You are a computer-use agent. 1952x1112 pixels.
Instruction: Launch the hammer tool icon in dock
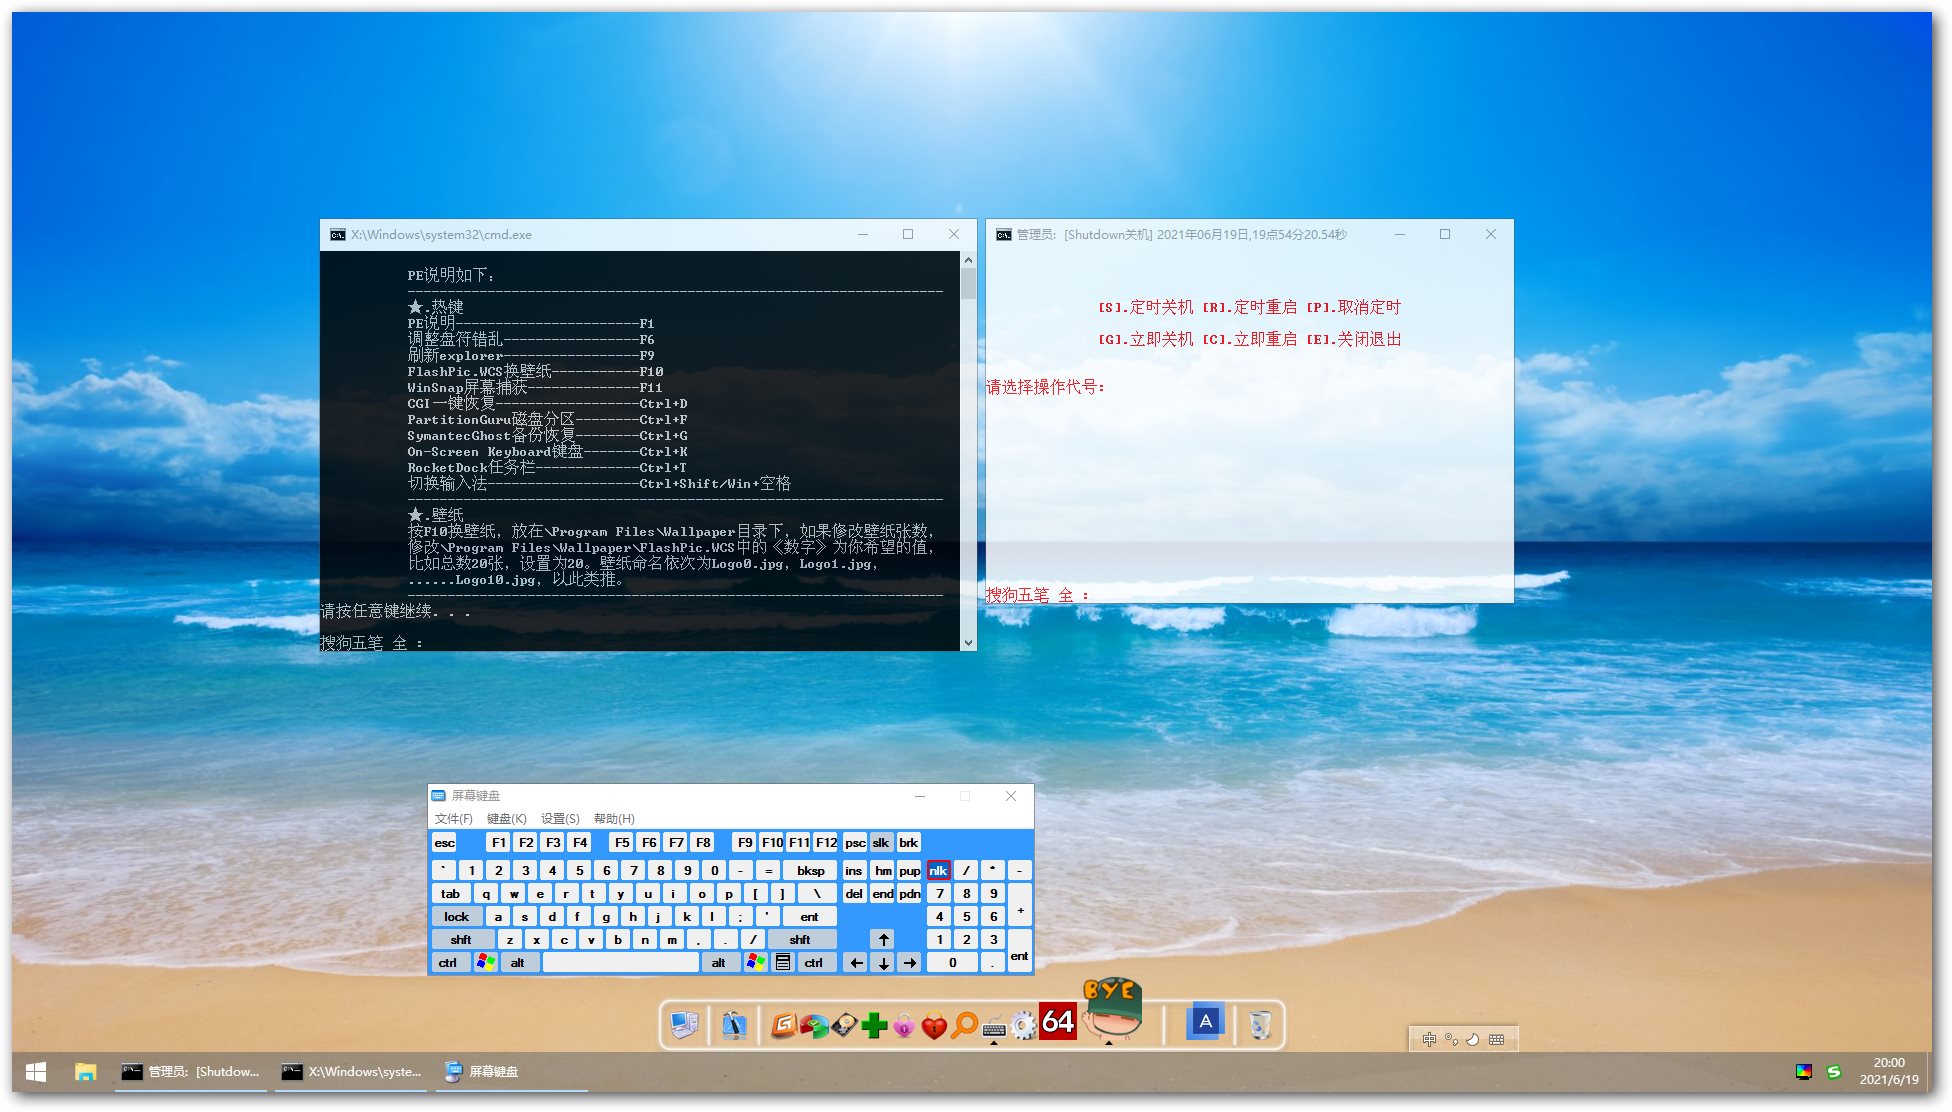[735, 1025]
